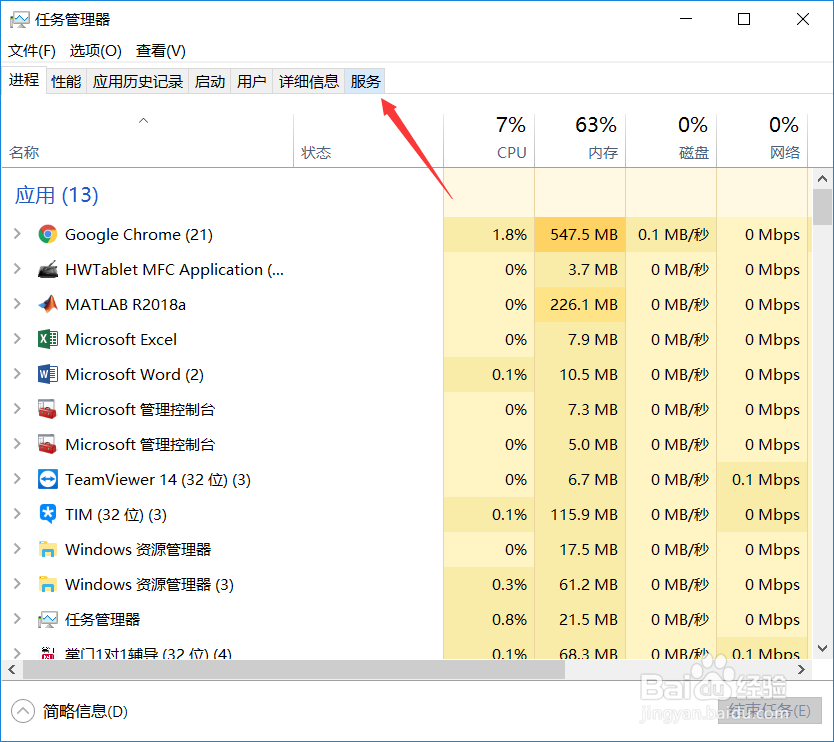Select the Microsoft Excel process name
The height and width of the screenshot is (742, 834).
point(121,339)
